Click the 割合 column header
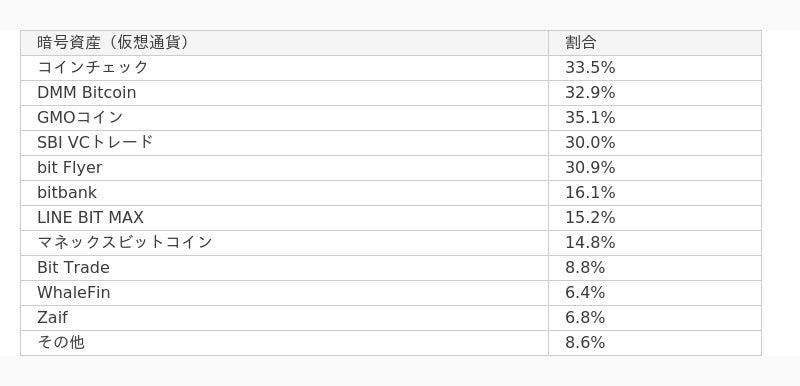The height and width of the screenshot is (386, 800). click(x=655, y=43)
